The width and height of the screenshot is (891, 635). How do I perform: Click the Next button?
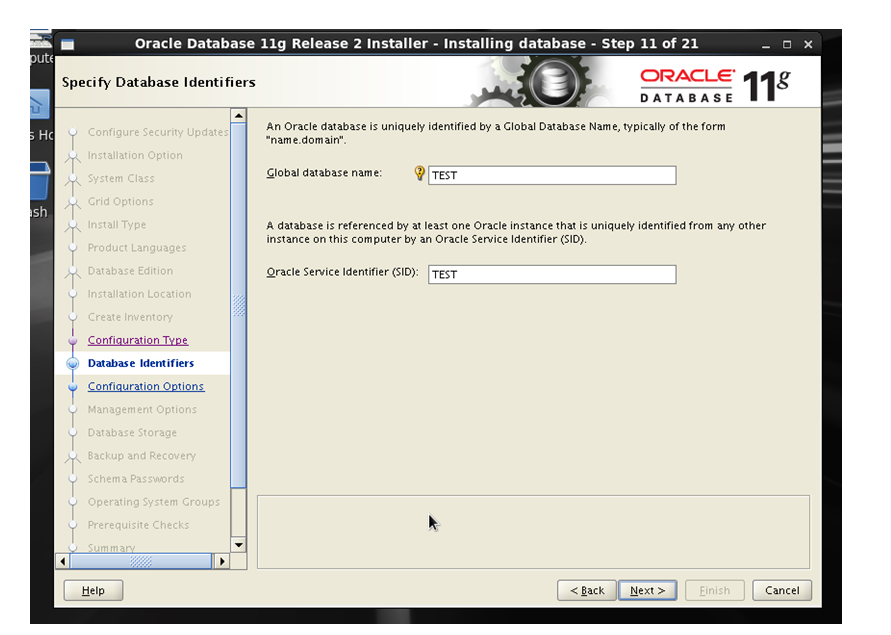(x=647, y=590)
